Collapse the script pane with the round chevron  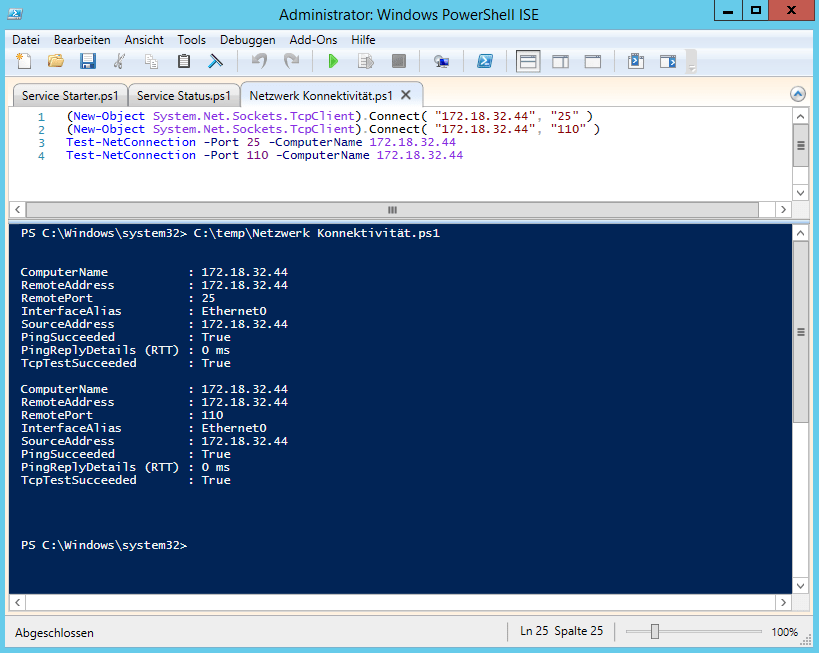pyautogui.click(x=797, y=94)
